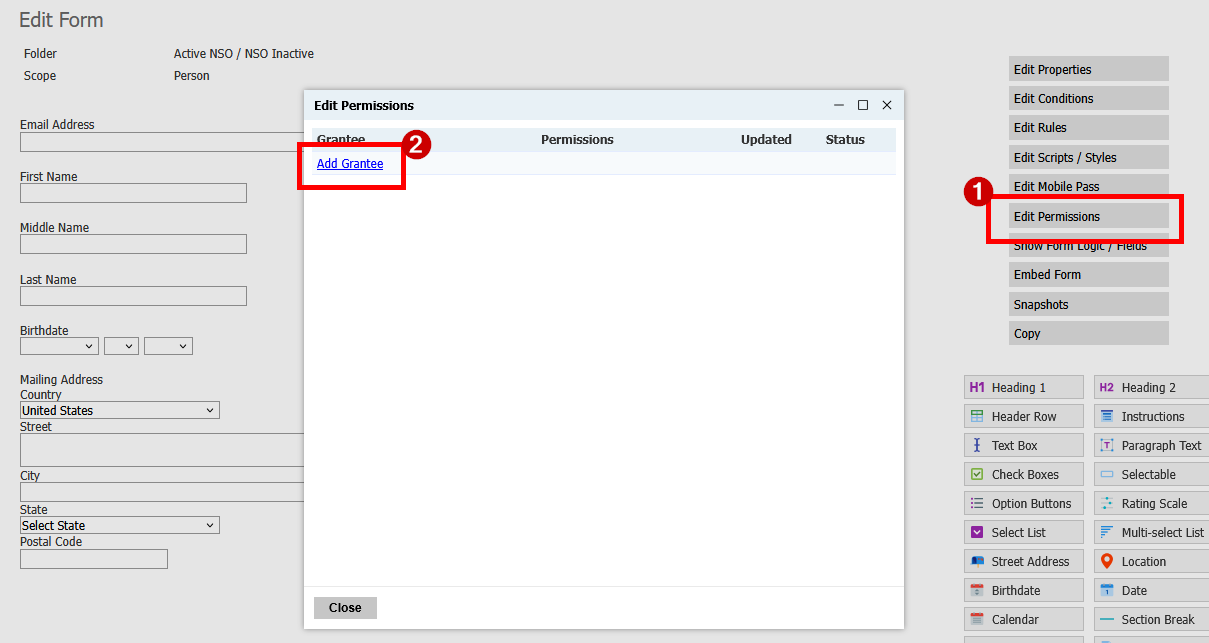This screenshot has width=1209, height=643.
Task: Insert a Header Row element
Action: 1024,416
